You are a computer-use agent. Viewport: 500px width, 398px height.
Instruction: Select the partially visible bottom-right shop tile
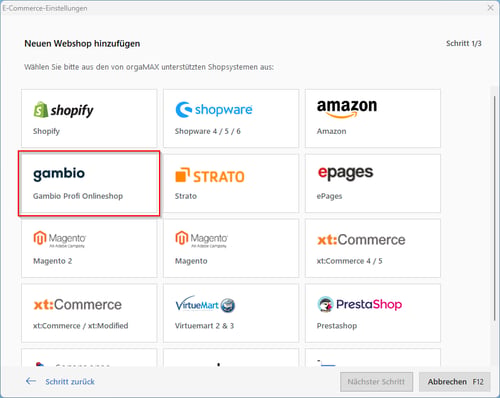tap(373, 358)
